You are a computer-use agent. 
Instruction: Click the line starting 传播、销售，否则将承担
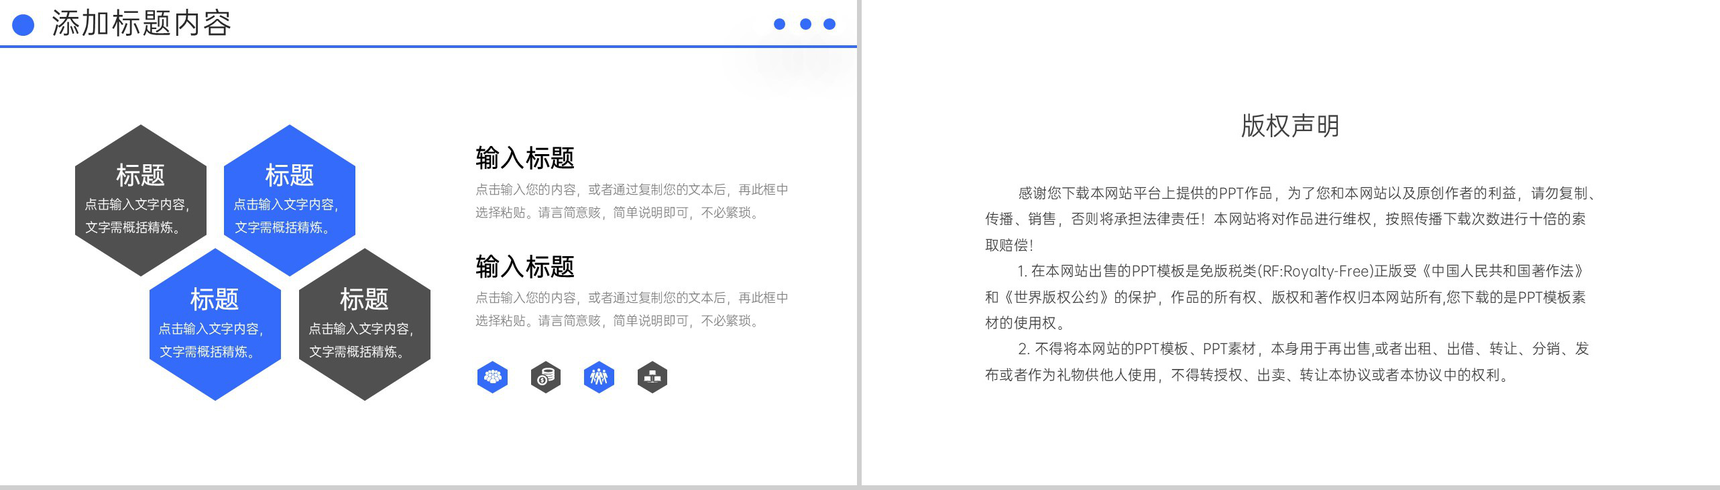tap(1285, 219)
